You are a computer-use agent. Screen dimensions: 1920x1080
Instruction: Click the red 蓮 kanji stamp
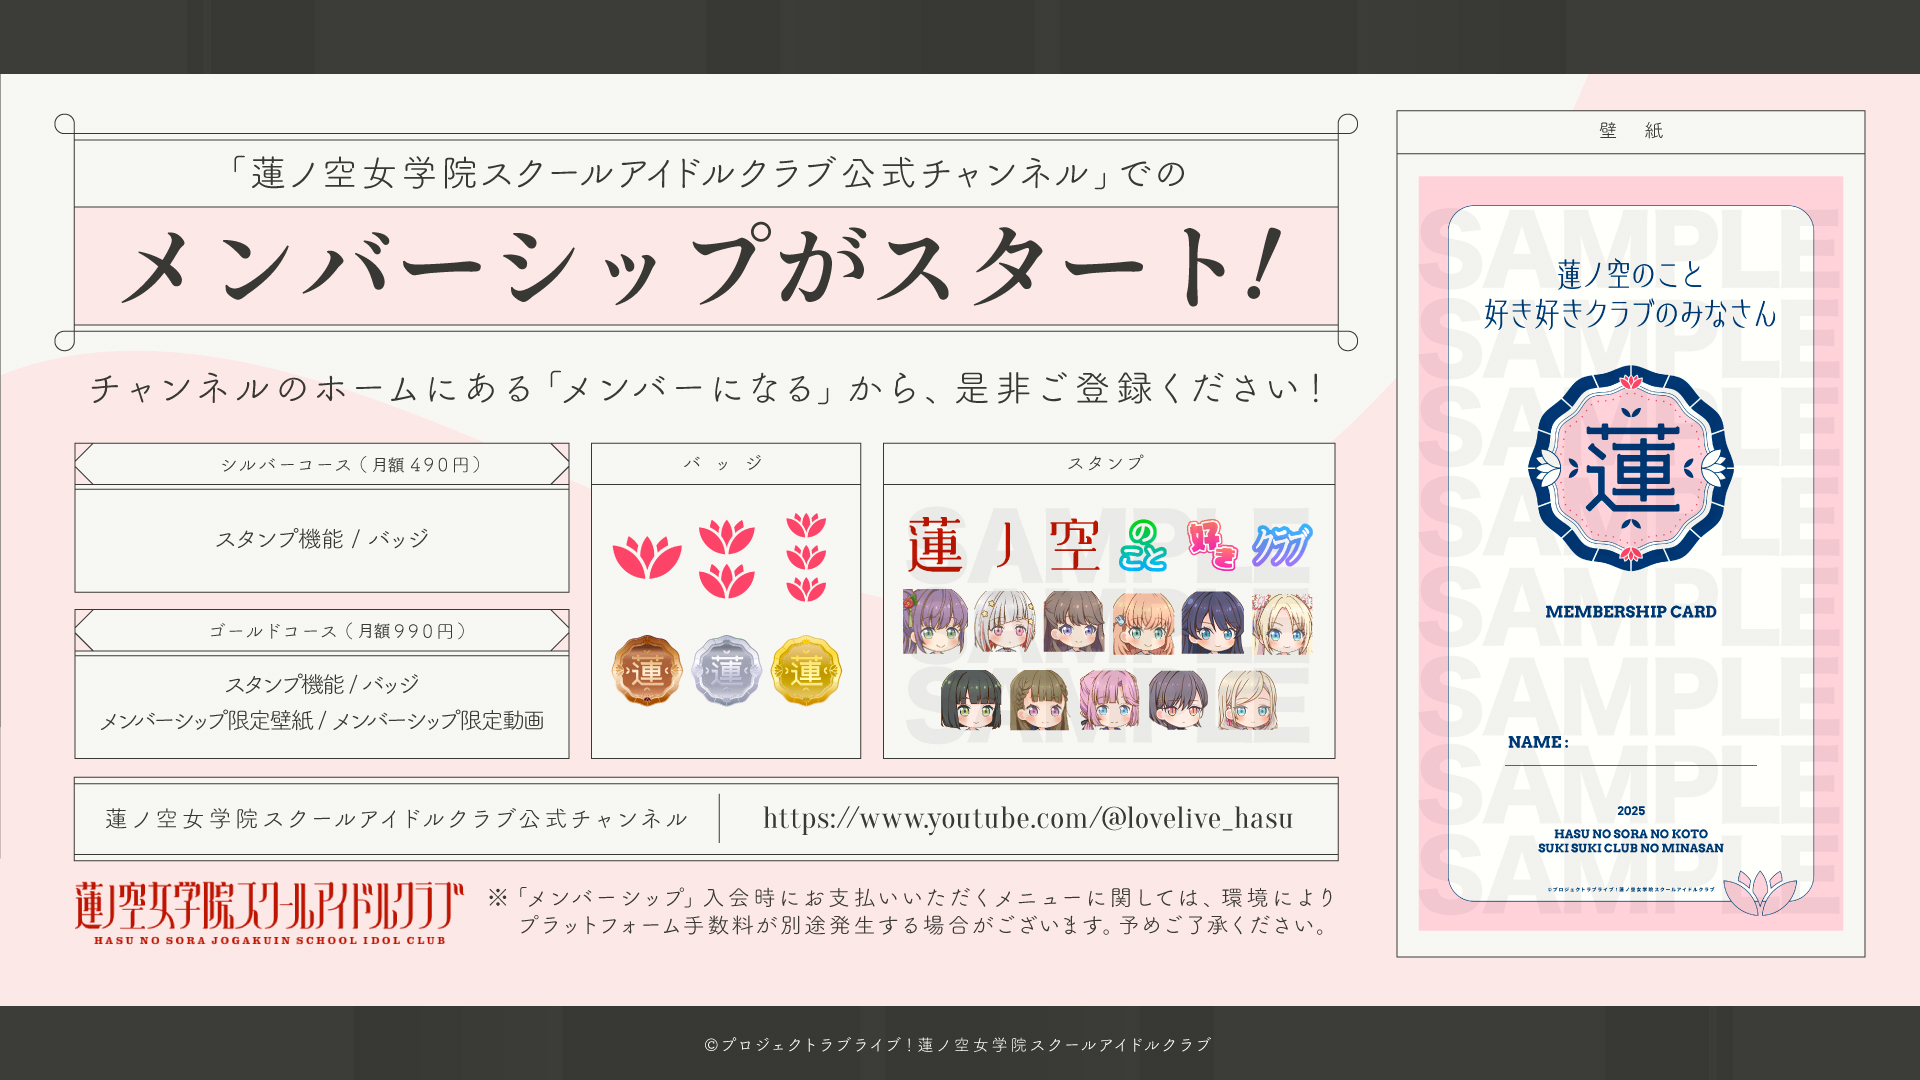(936, 545)
